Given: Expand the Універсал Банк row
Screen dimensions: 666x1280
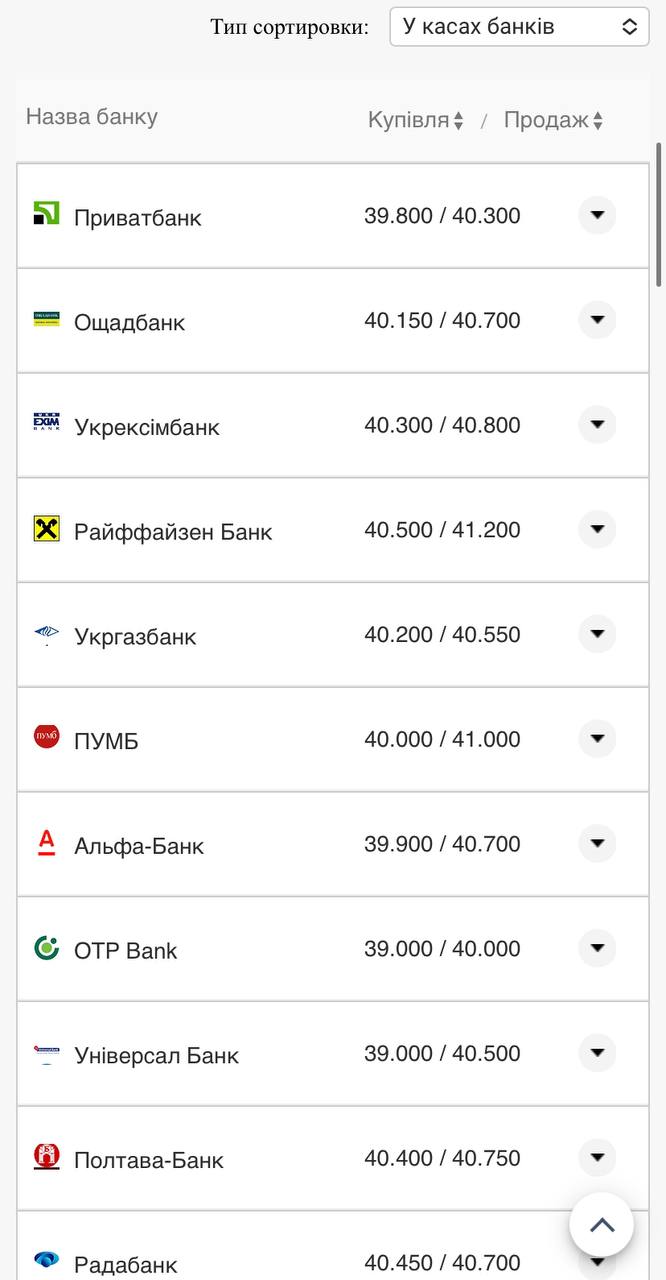Looking at the screenshot, I should click(597, 1053).
